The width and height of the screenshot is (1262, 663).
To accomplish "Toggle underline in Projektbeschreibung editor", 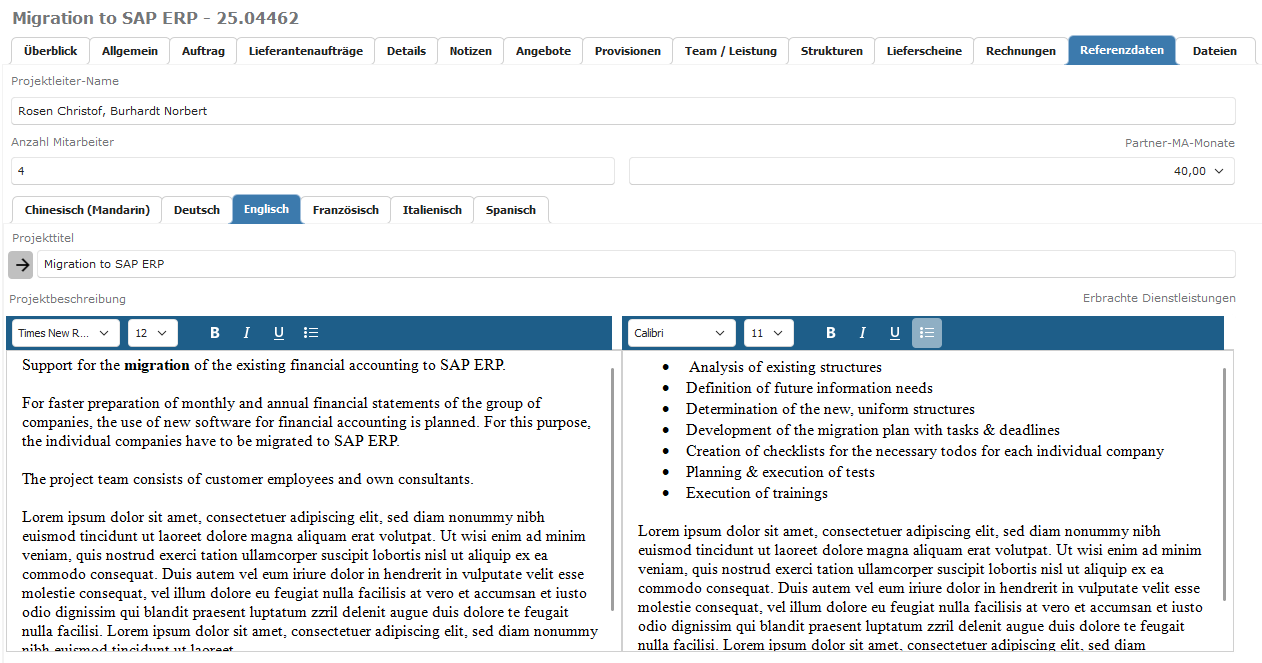I will point(279,333).
